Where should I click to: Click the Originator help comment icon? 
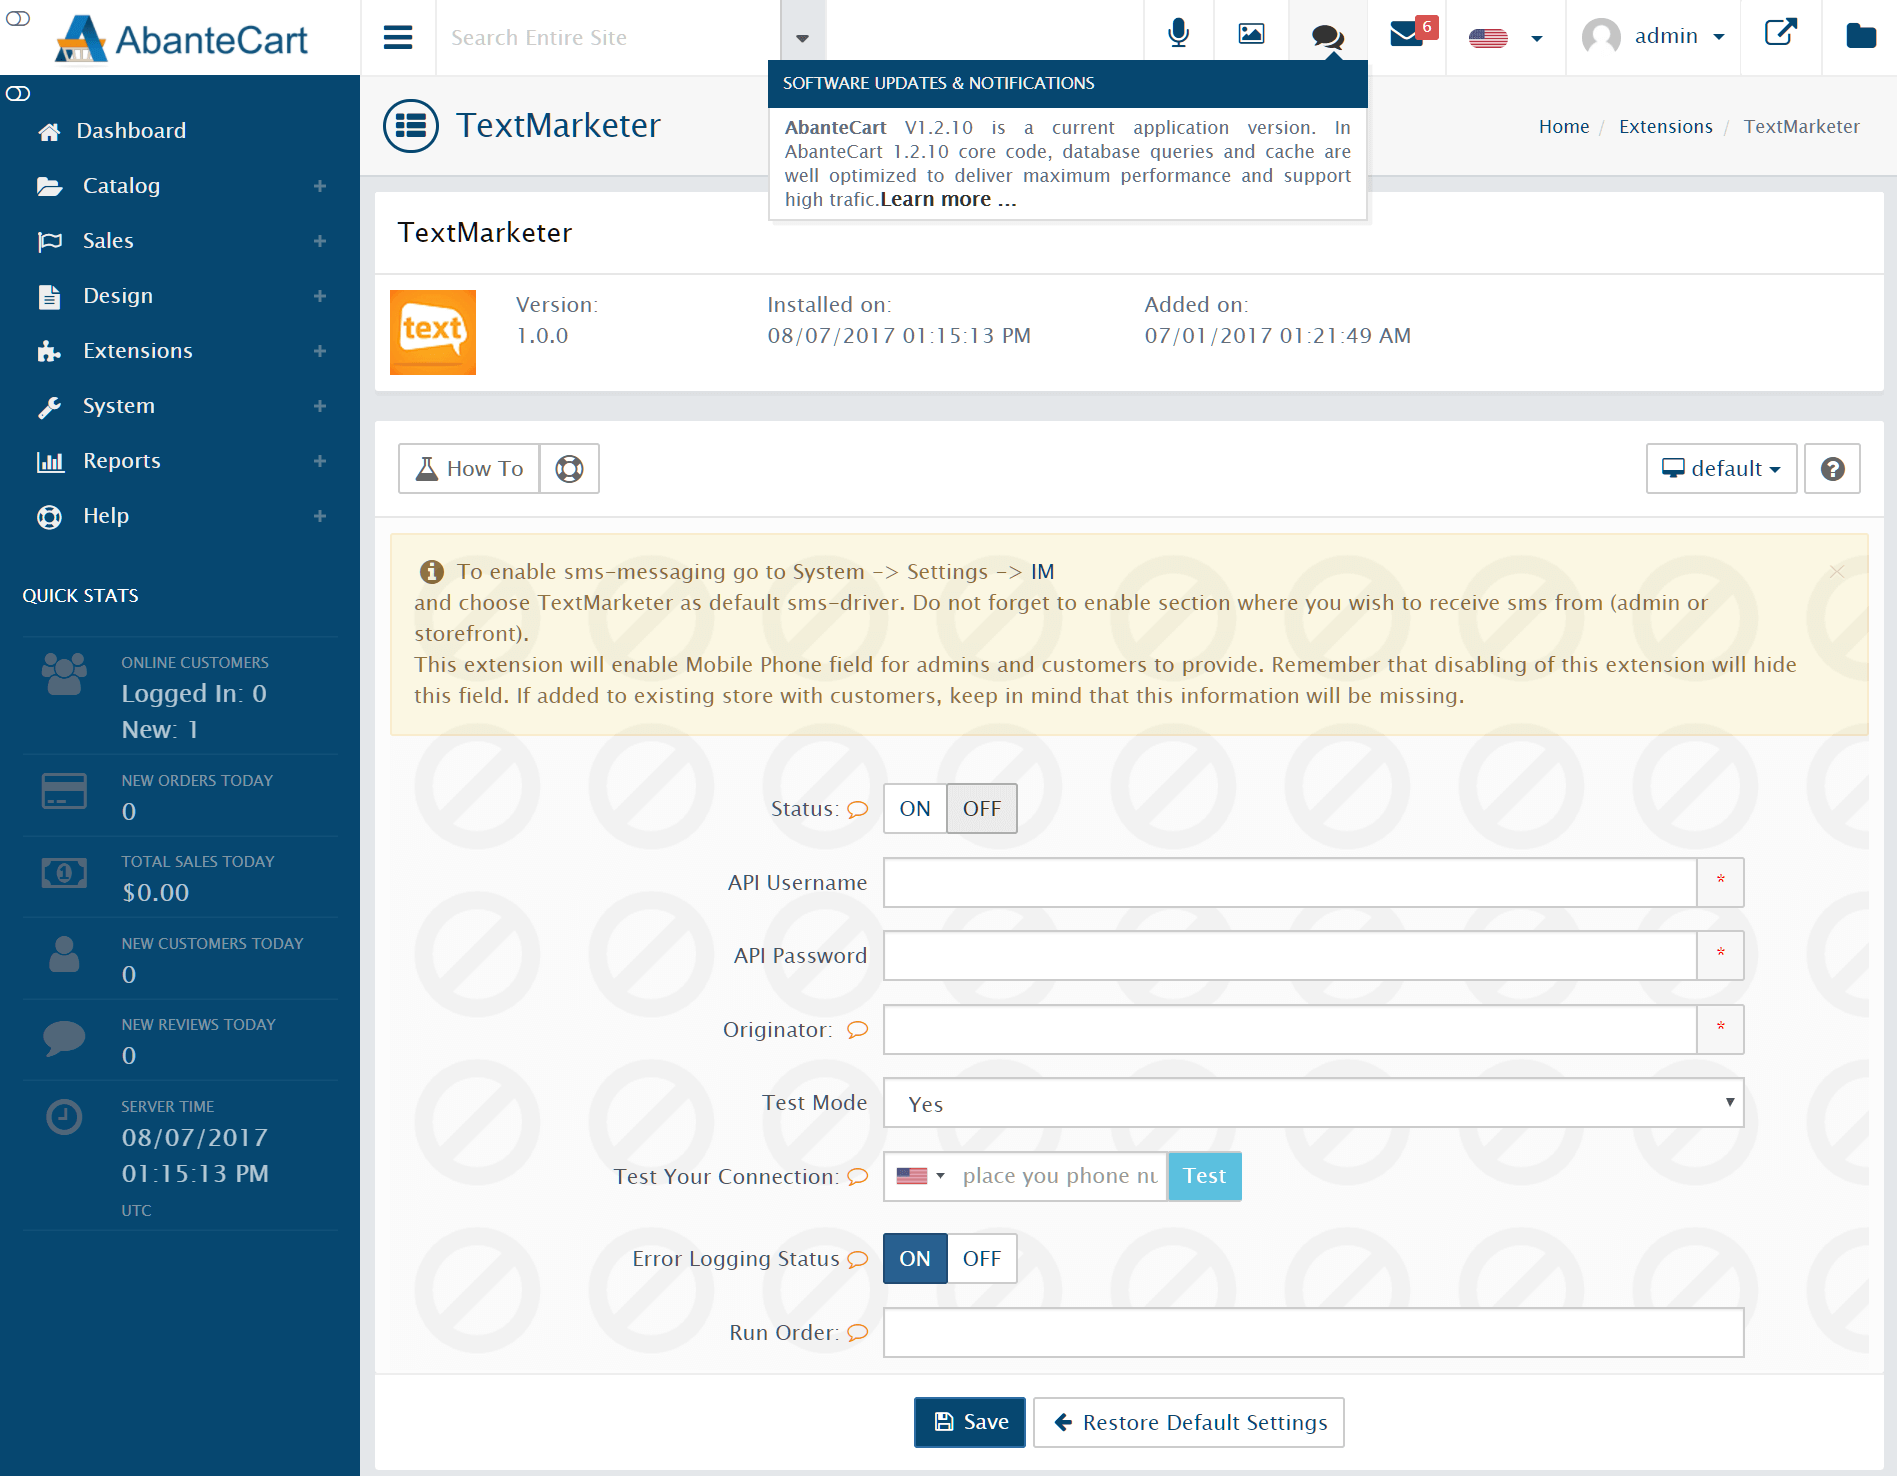coord(857,1030)
